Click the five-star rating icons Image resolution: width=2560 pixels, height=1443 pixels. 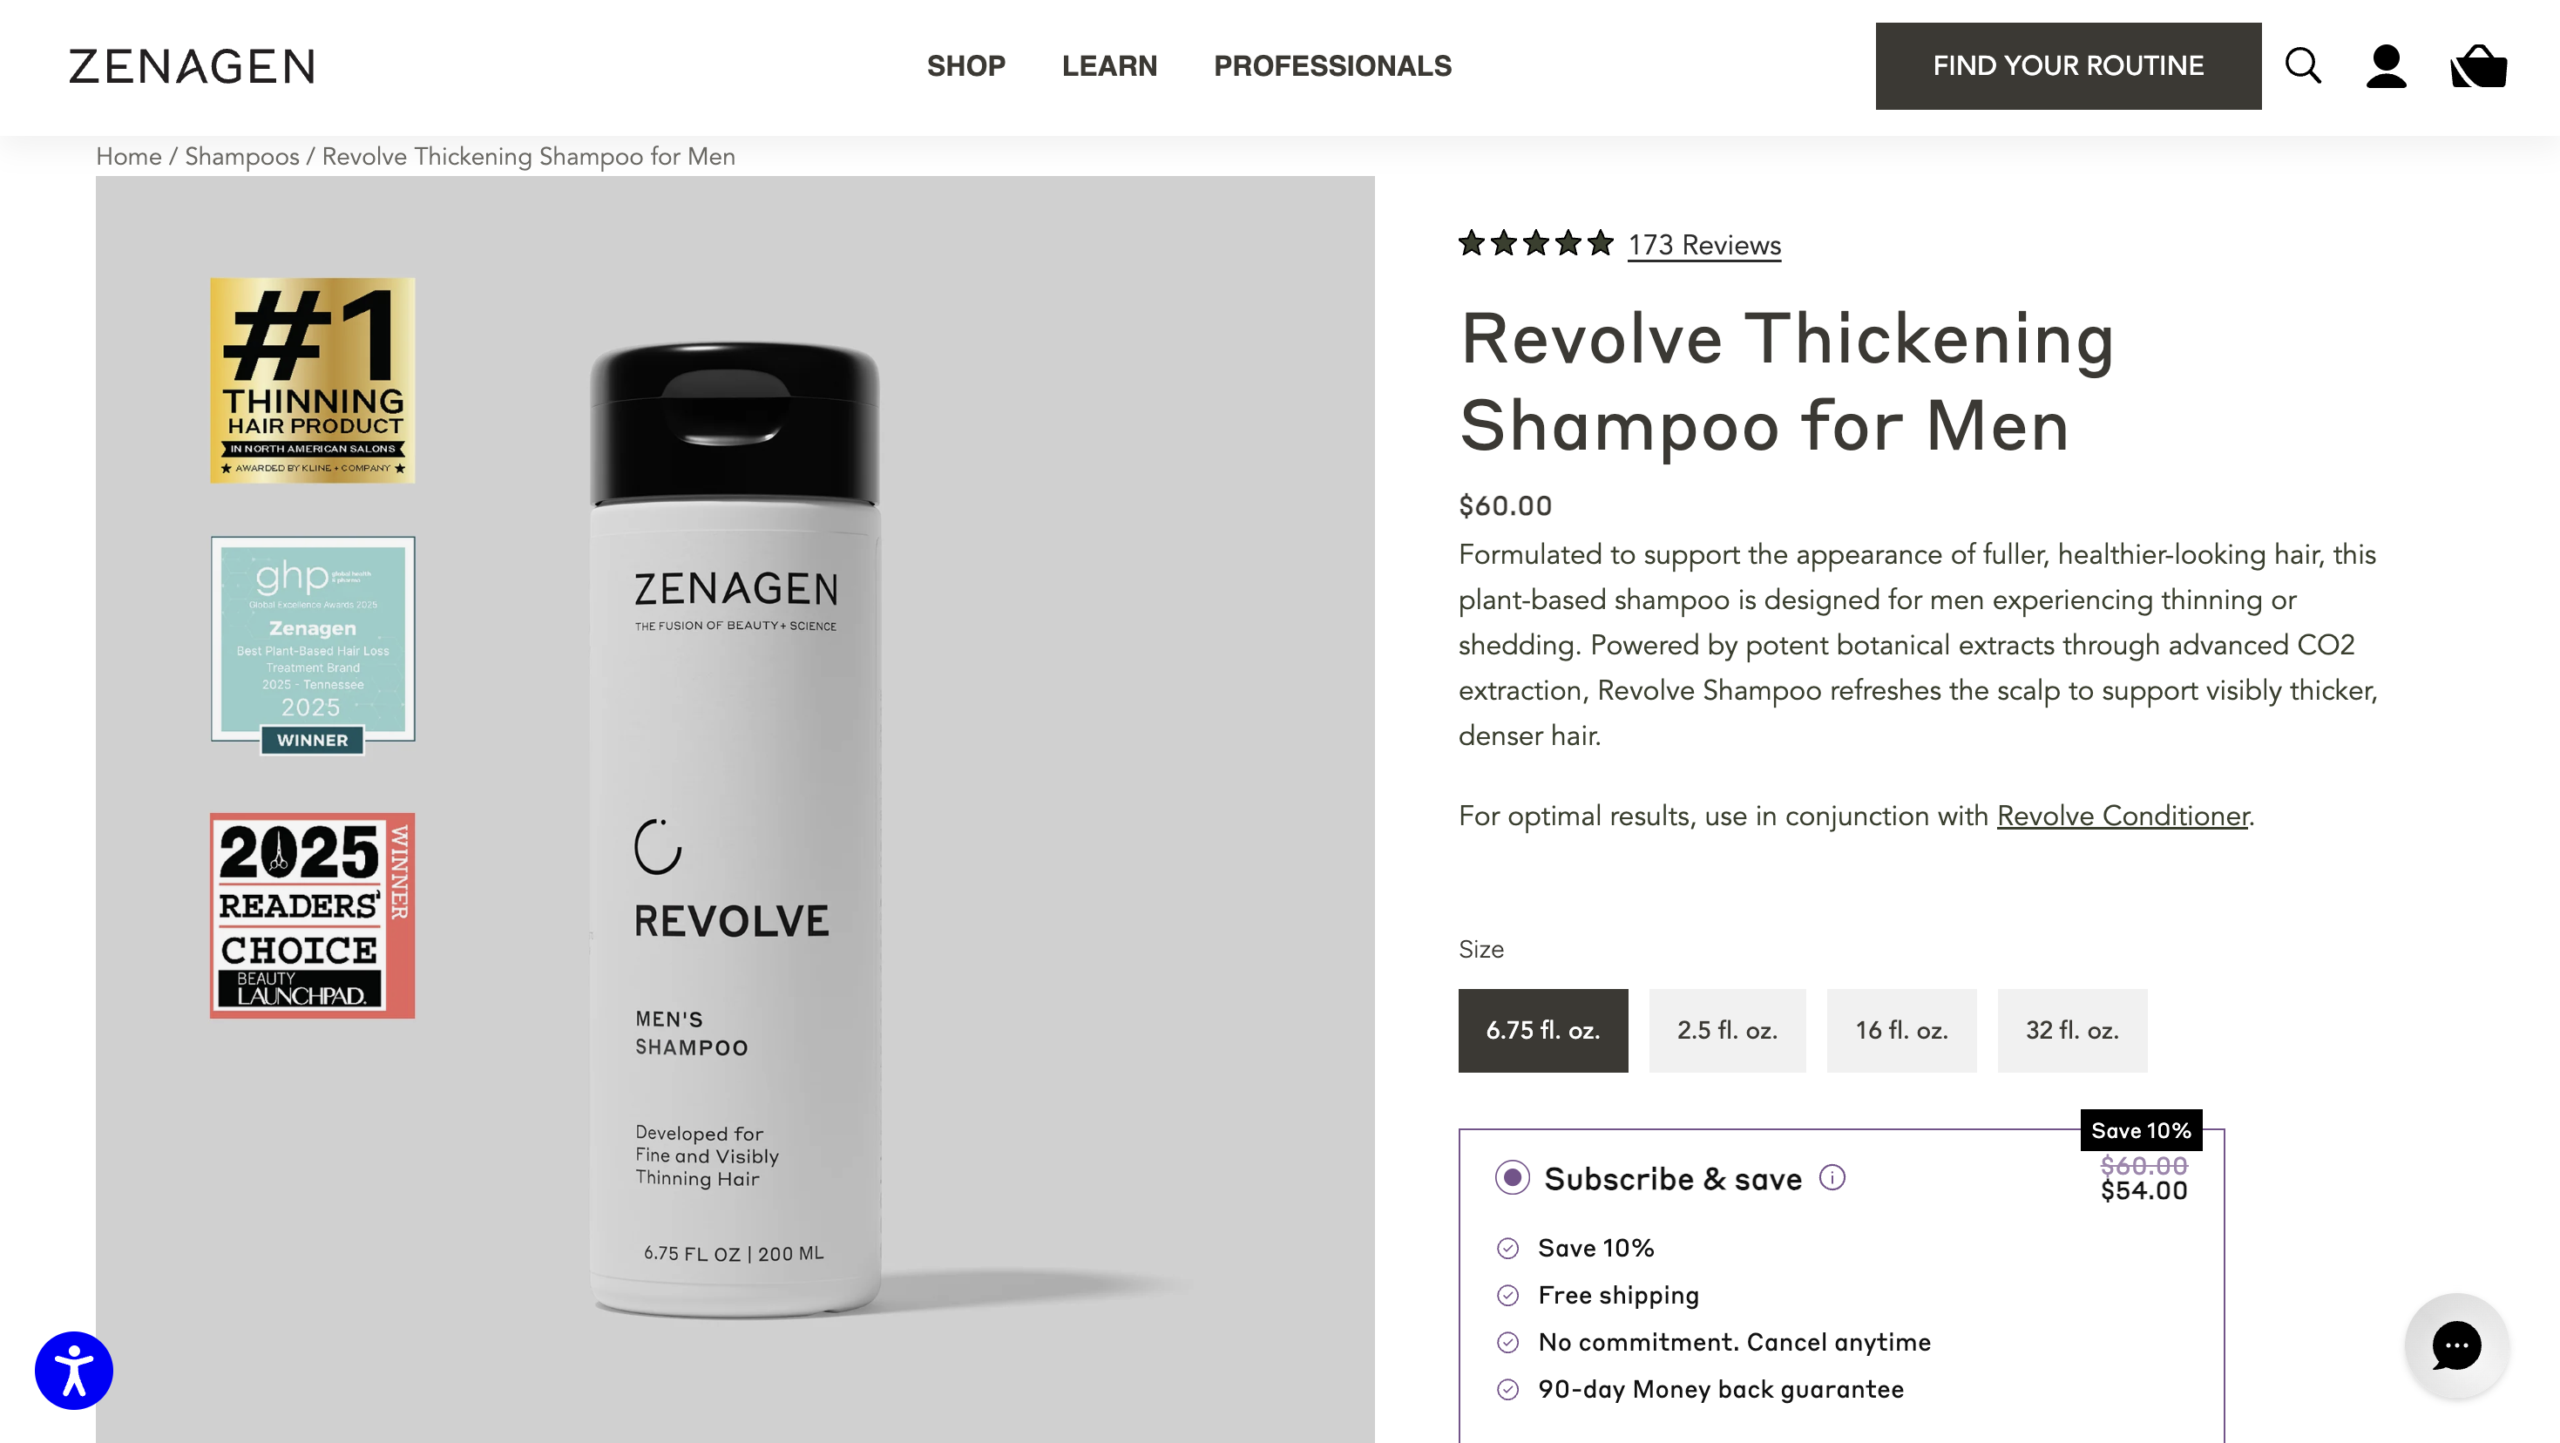[x=1535, y=243]
